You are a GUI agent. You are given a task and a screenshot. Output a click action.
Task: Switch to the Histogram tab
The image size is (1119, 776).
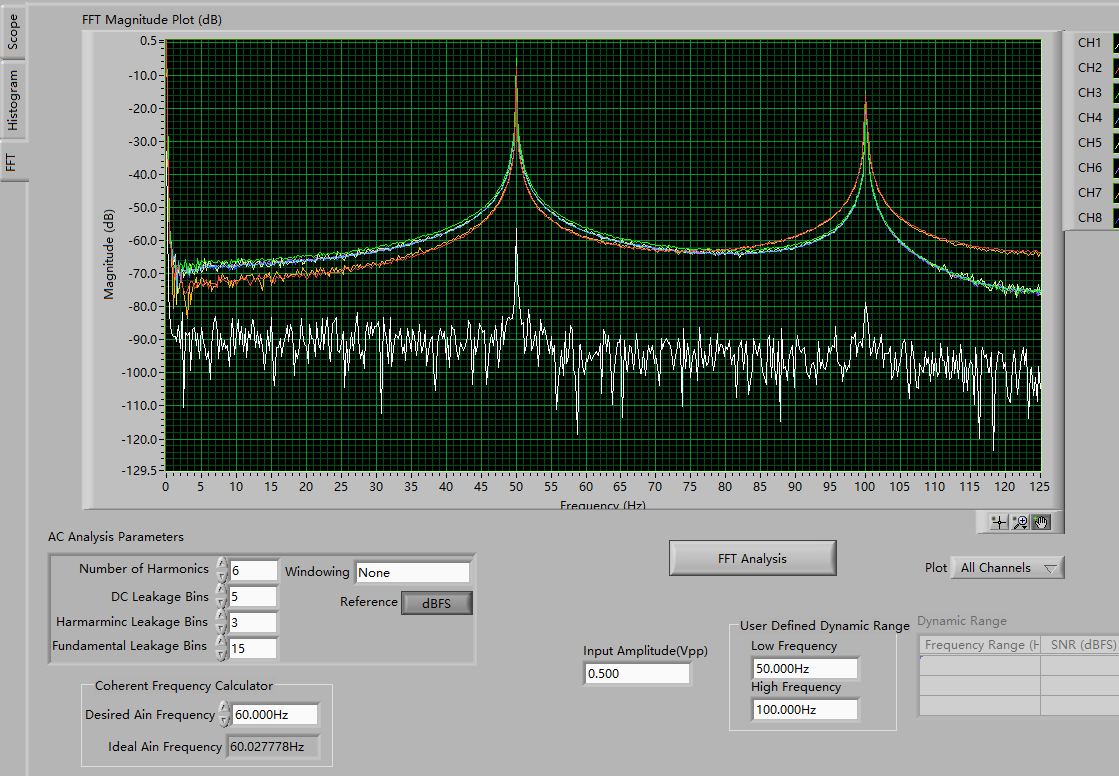(13, 100)
